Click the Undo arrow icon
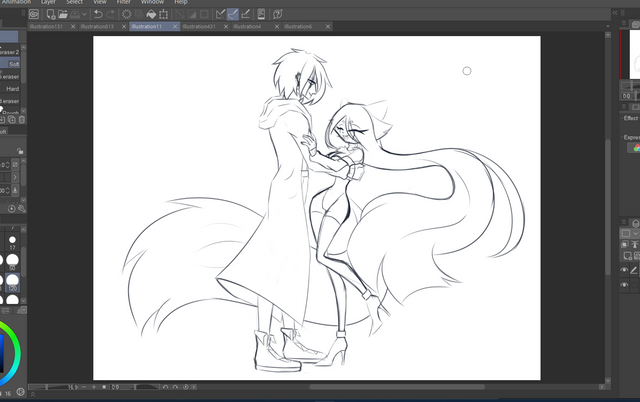This screenshot has width=640, height=402. pos(98,14)
